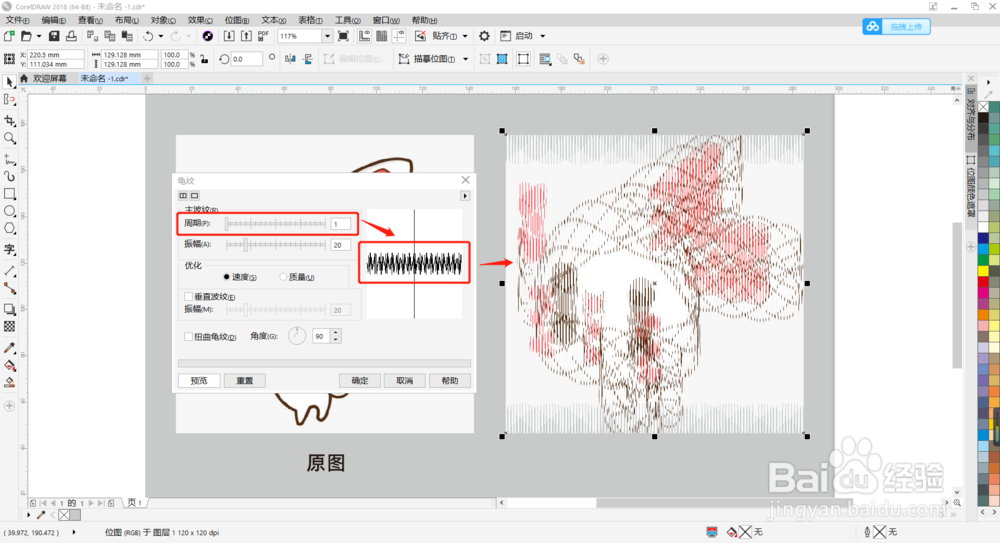
Task: Click the 周期 value input field
Action: [x=341, y=224]
